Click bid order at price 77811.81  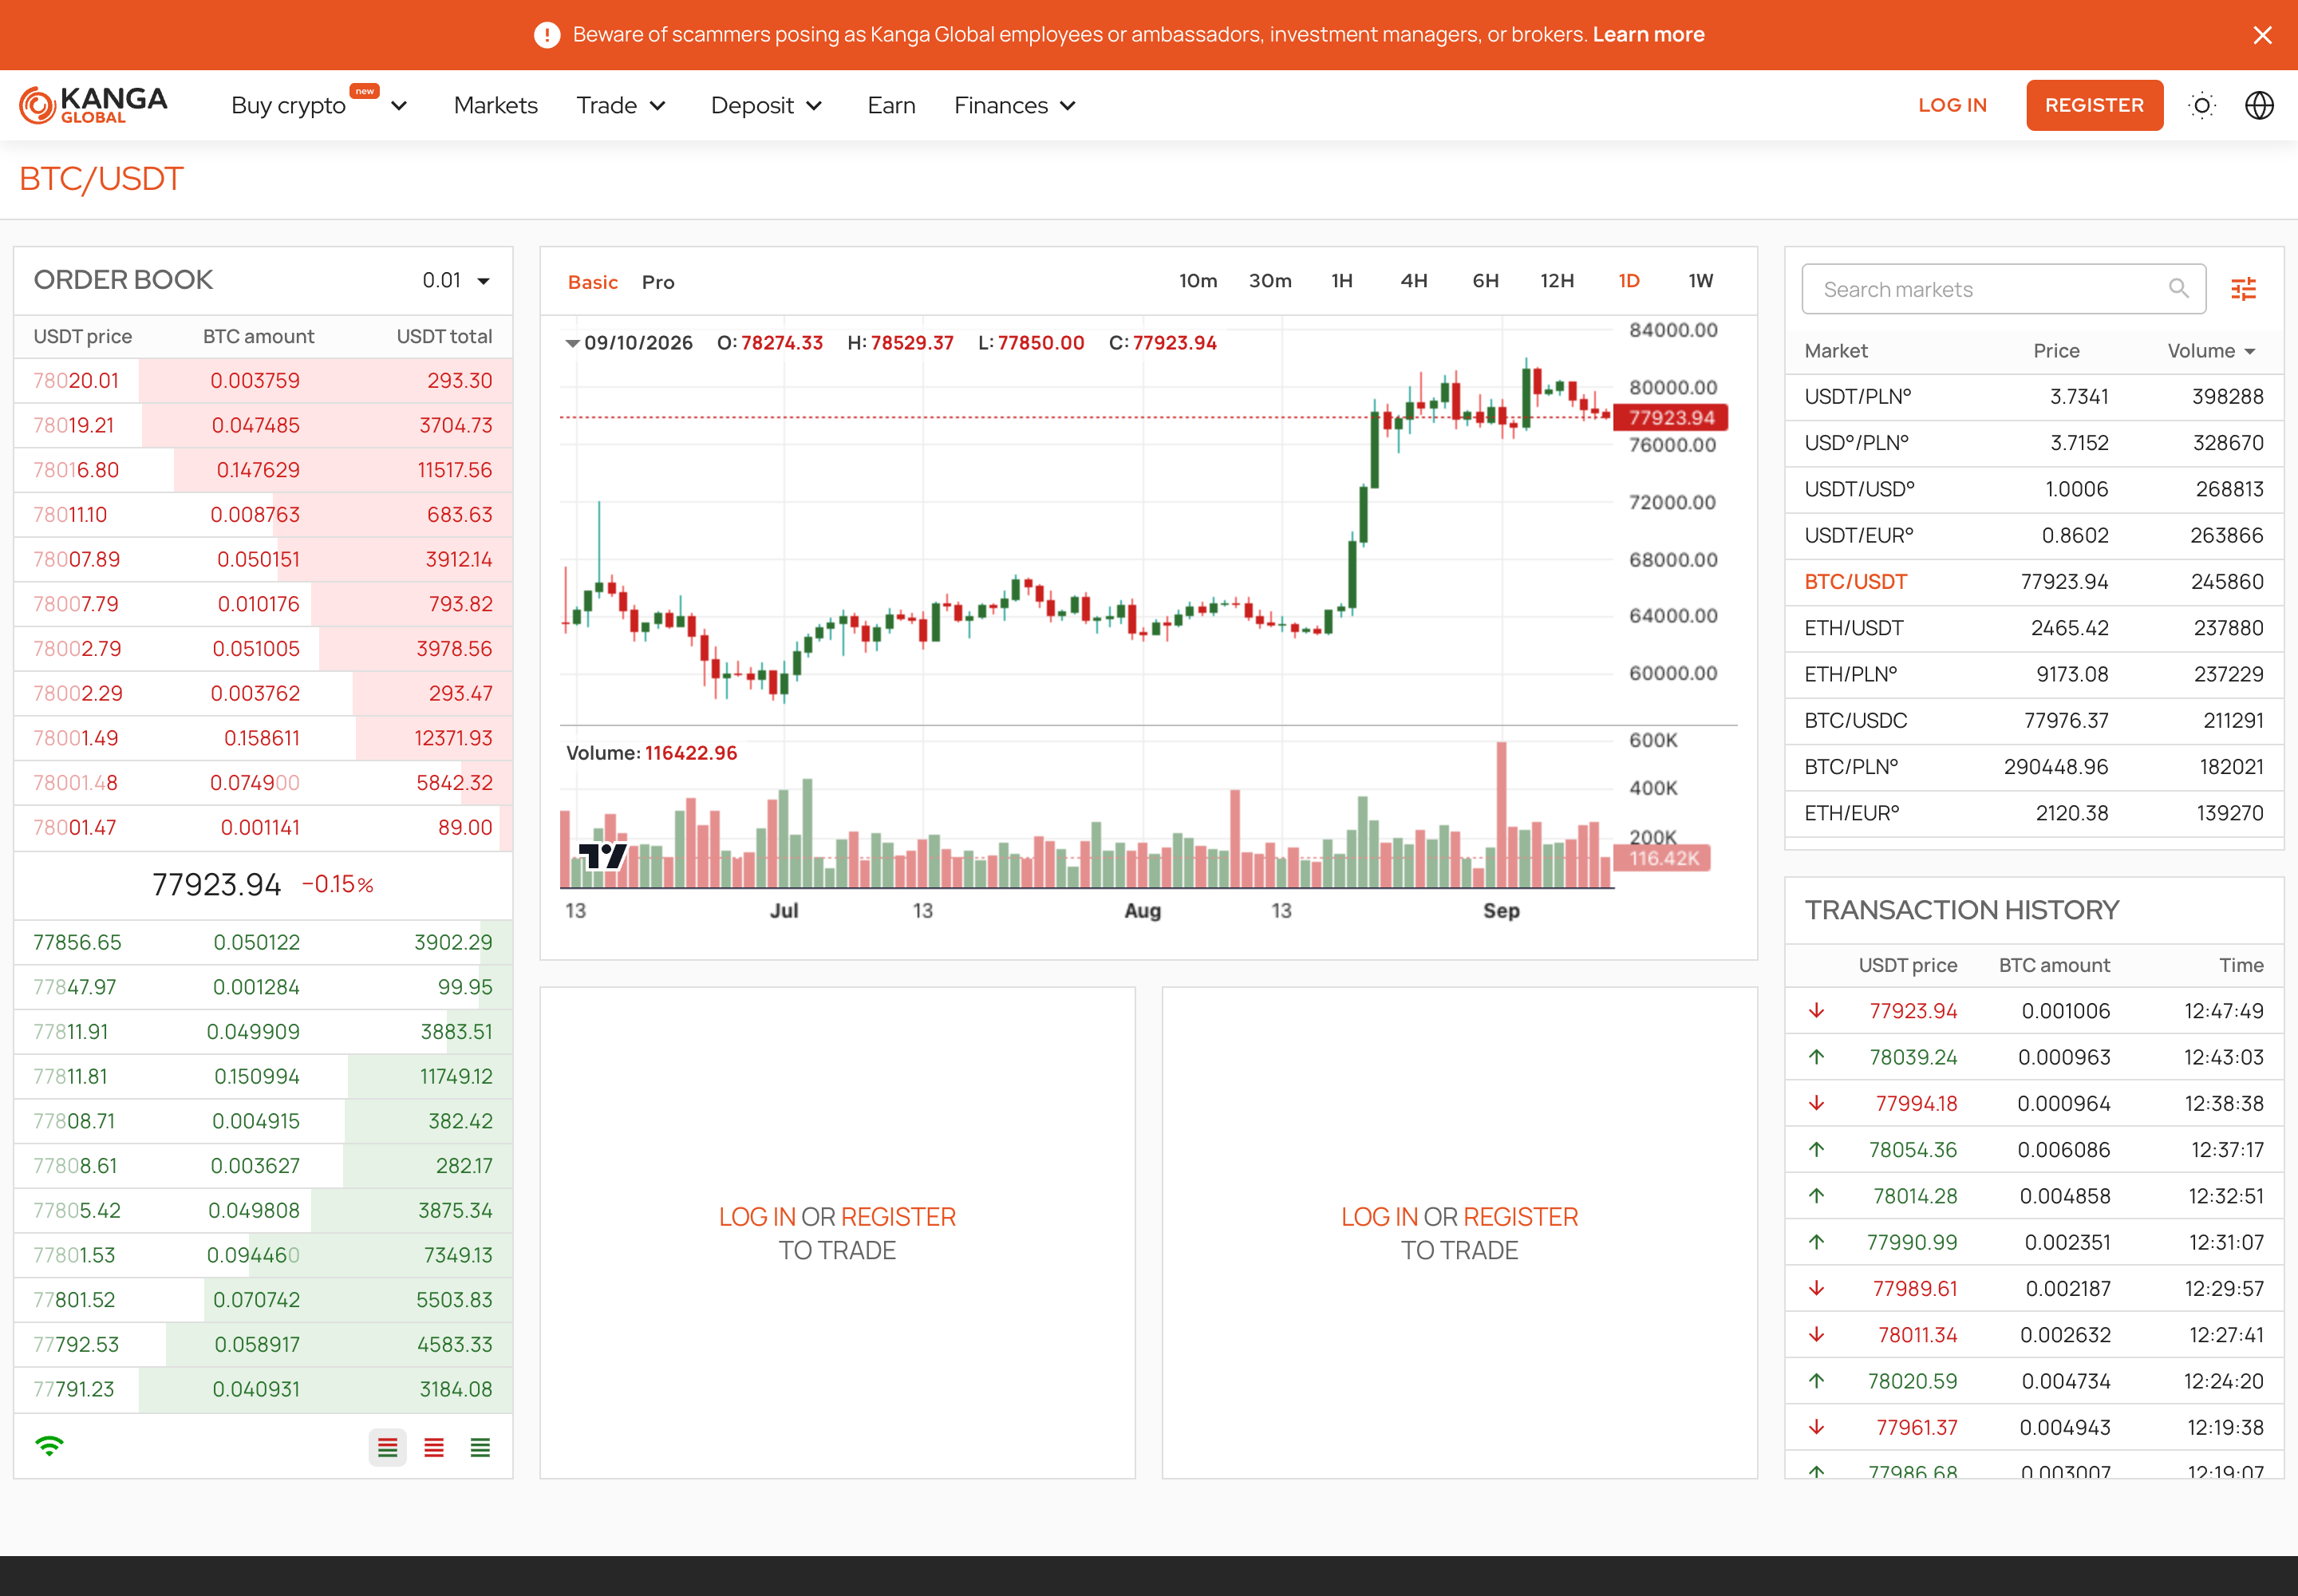pyautogui.click(x=263, y=1077)
